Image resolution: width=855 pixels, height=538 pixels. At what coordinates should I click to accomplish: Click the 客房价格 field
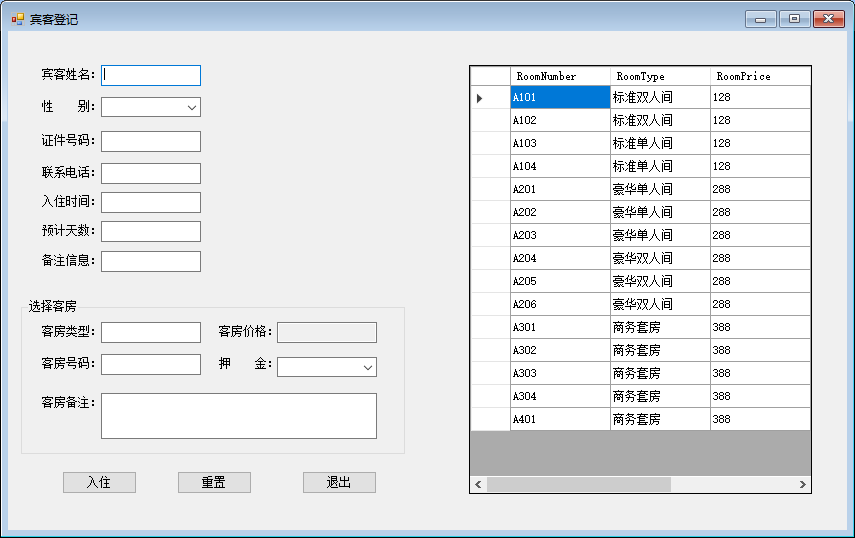coord(327,333)
